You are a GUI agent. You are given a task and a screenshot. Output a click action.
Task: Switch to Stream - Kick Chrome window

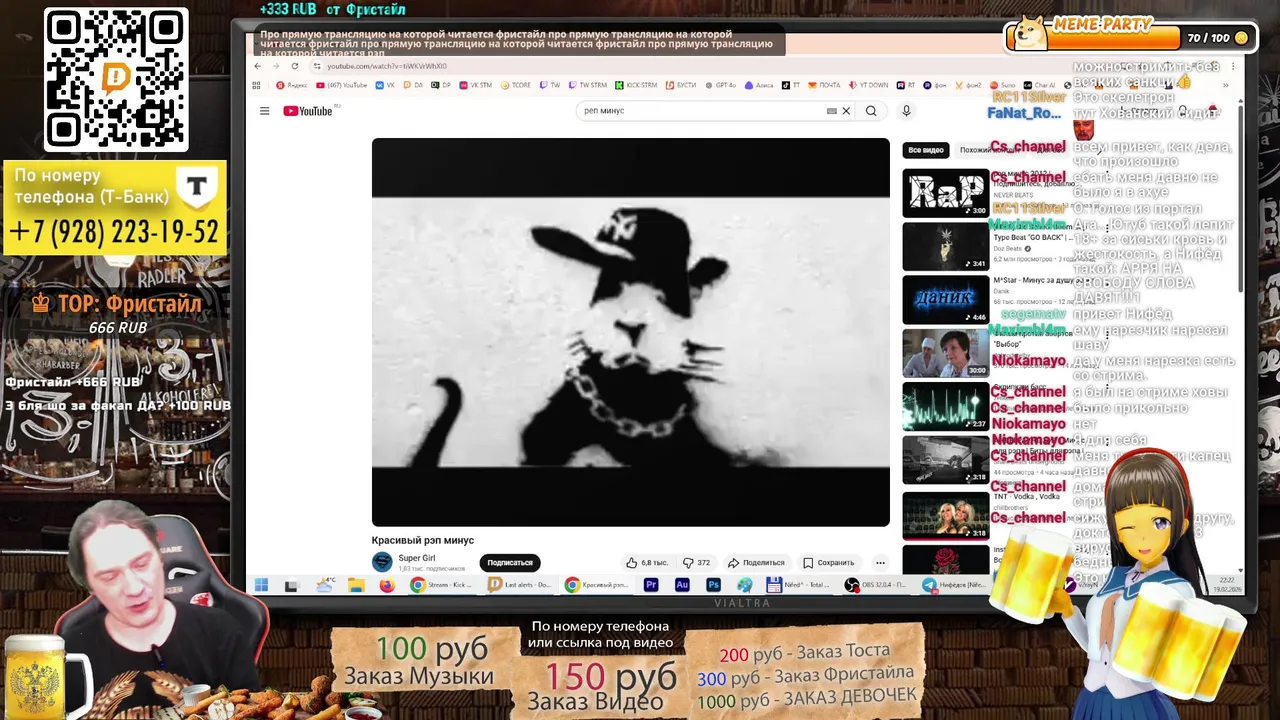coord(442,585)
